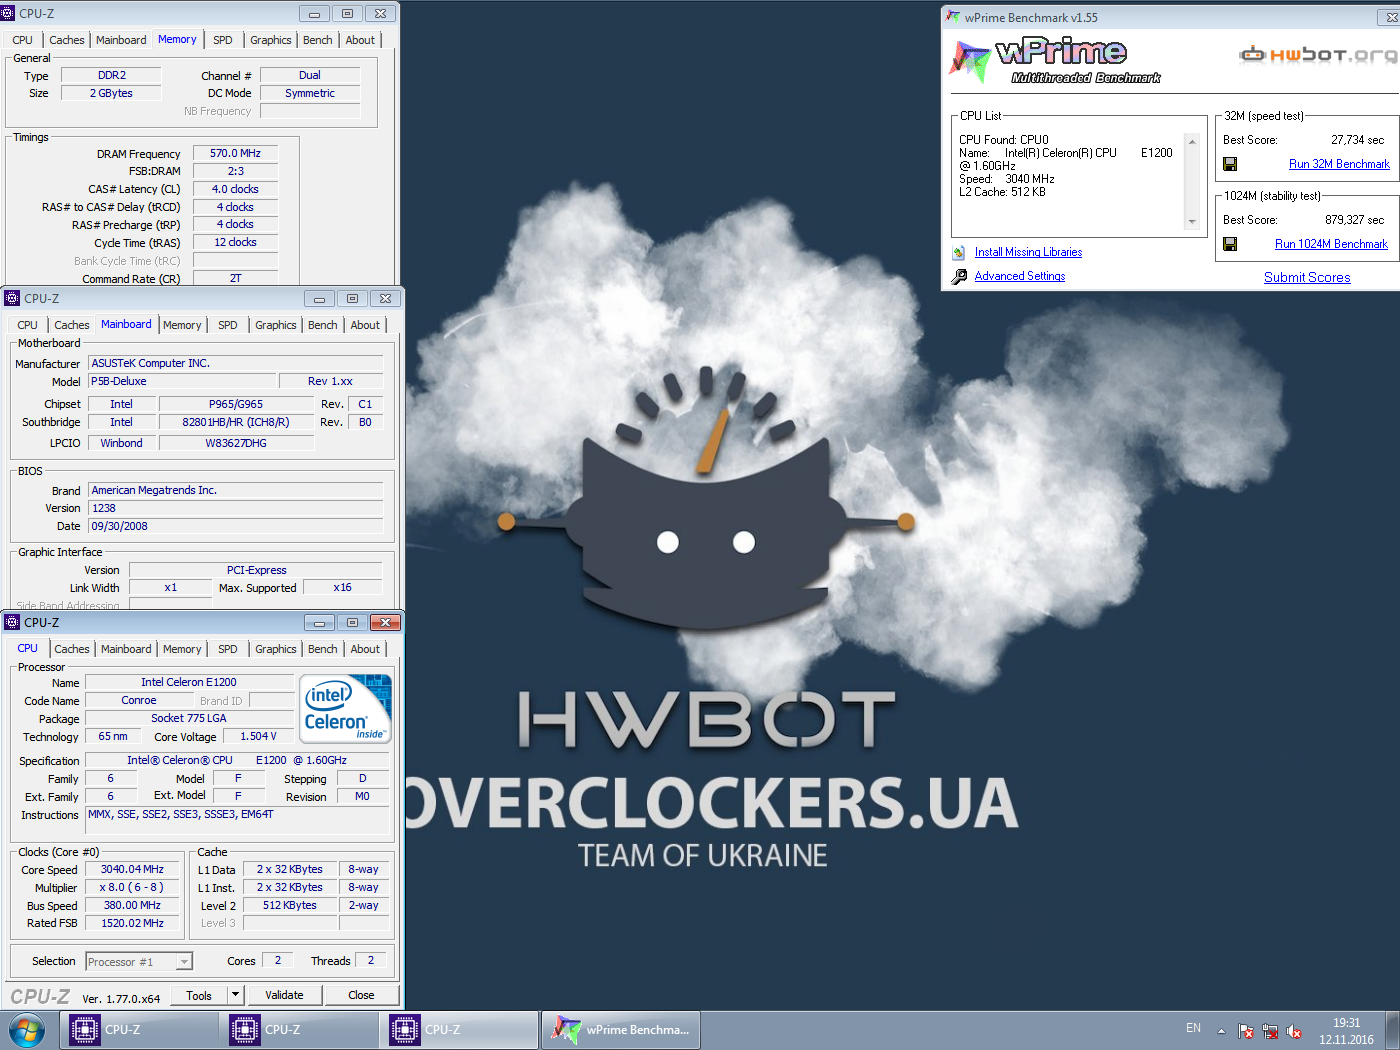Click the Advanced Settings wrench icon
The image size is (1400, 1050).
(959, 277)
